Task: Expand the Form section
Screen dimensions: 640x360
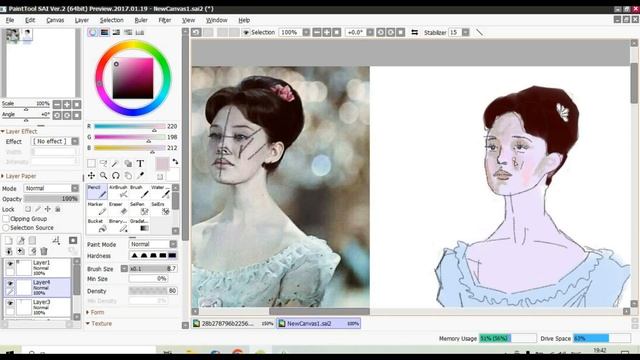Action: [x=96, y=312]
